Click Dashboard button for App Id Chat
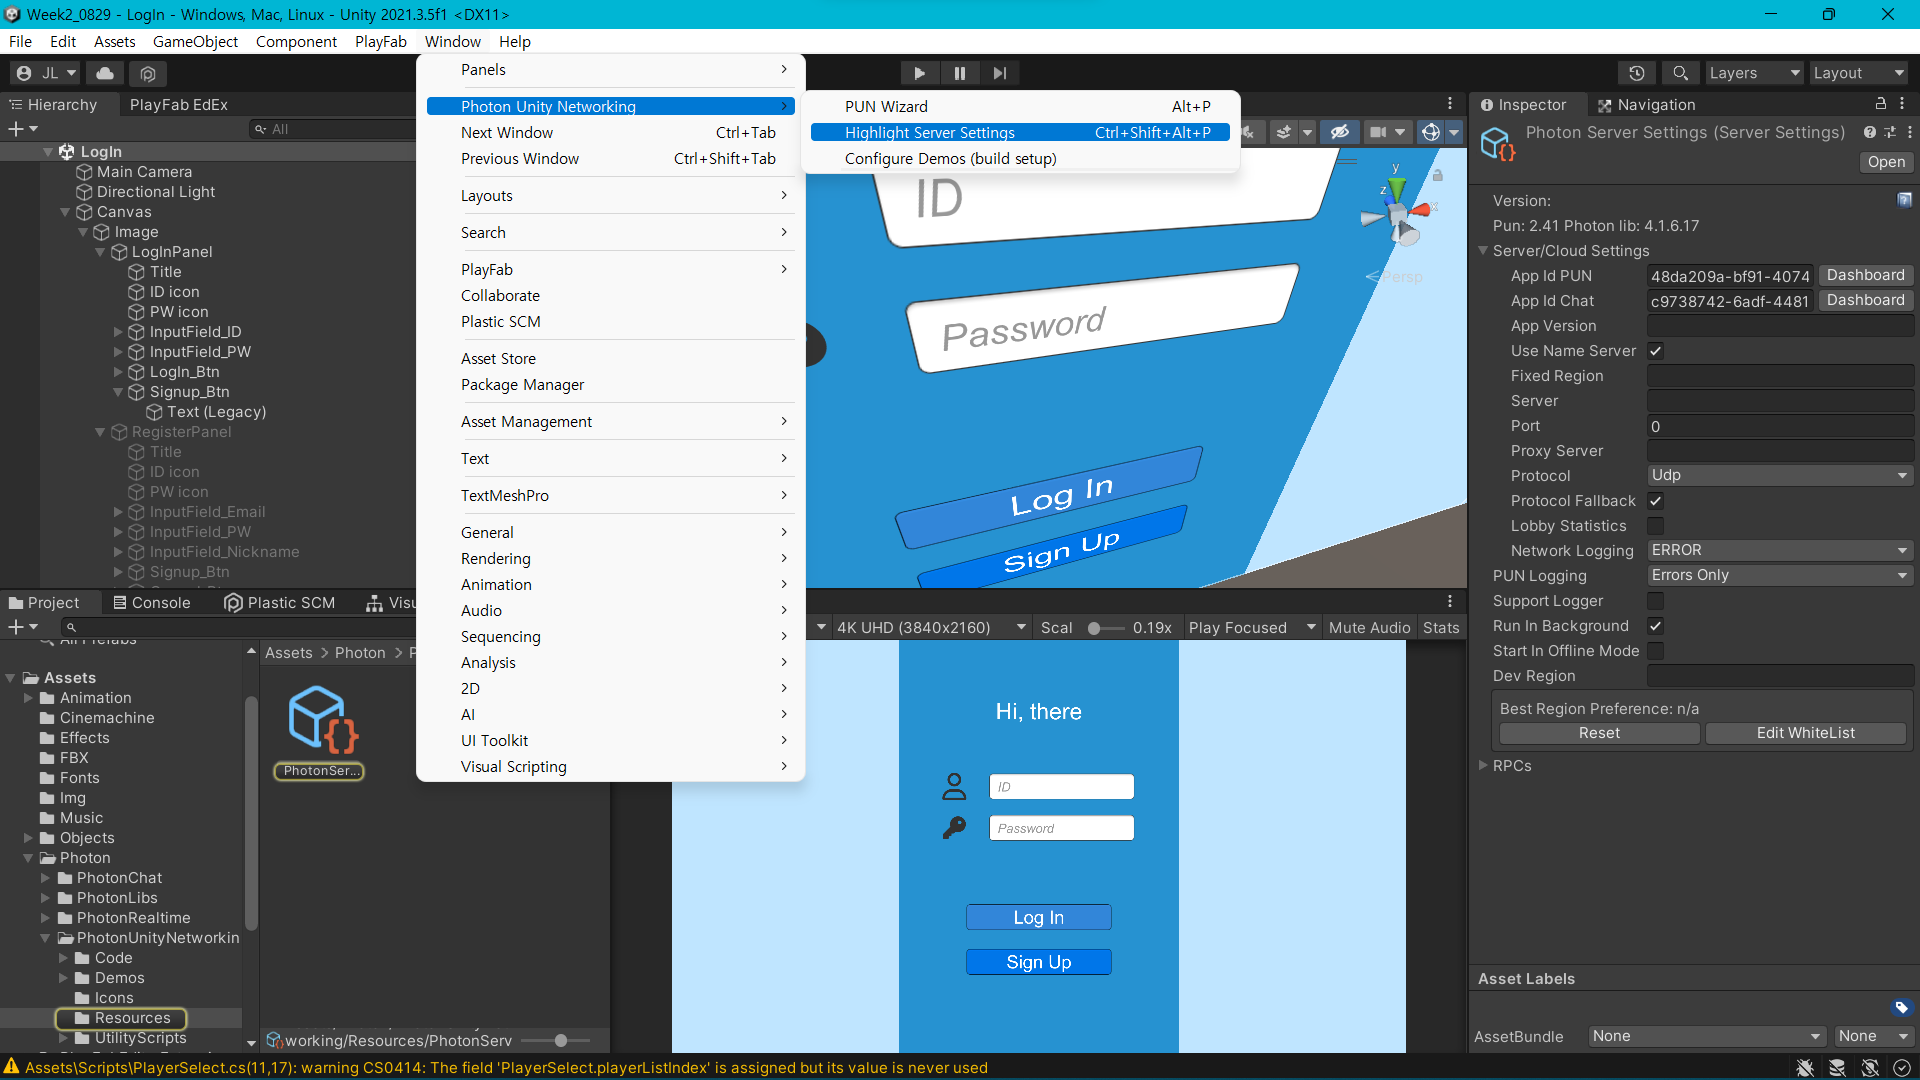The height and width of the screenshot is (1080, 1920). 1865,301
